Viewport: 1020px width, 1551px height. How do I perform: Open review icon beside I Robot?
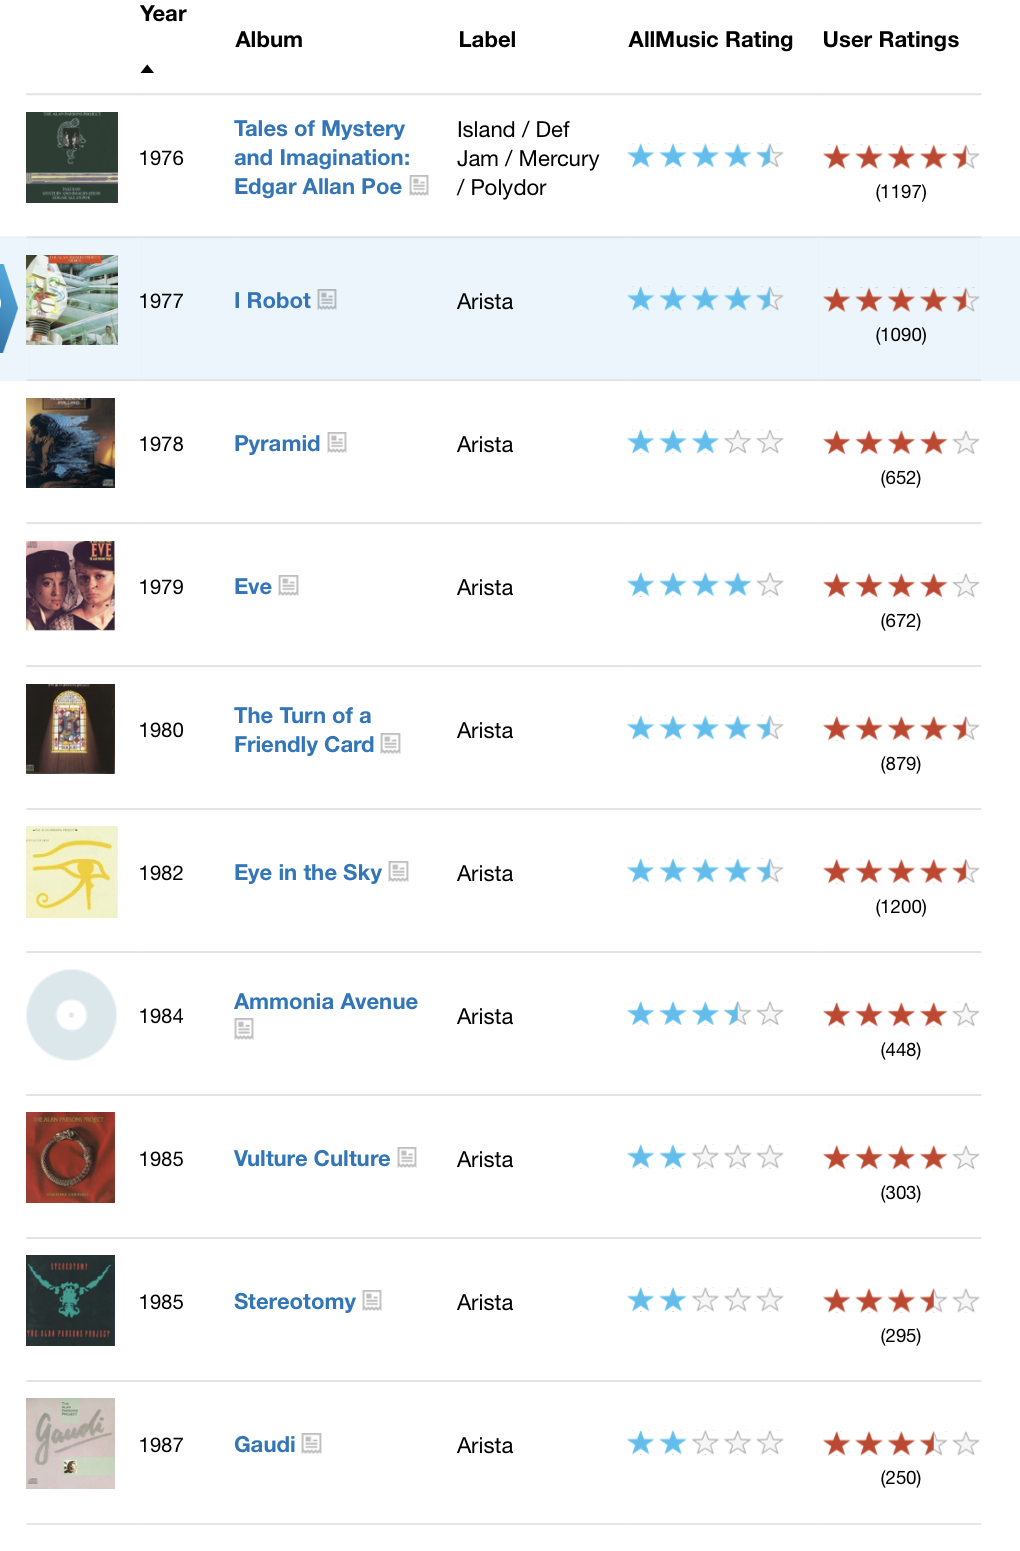[x=327, y=299]
